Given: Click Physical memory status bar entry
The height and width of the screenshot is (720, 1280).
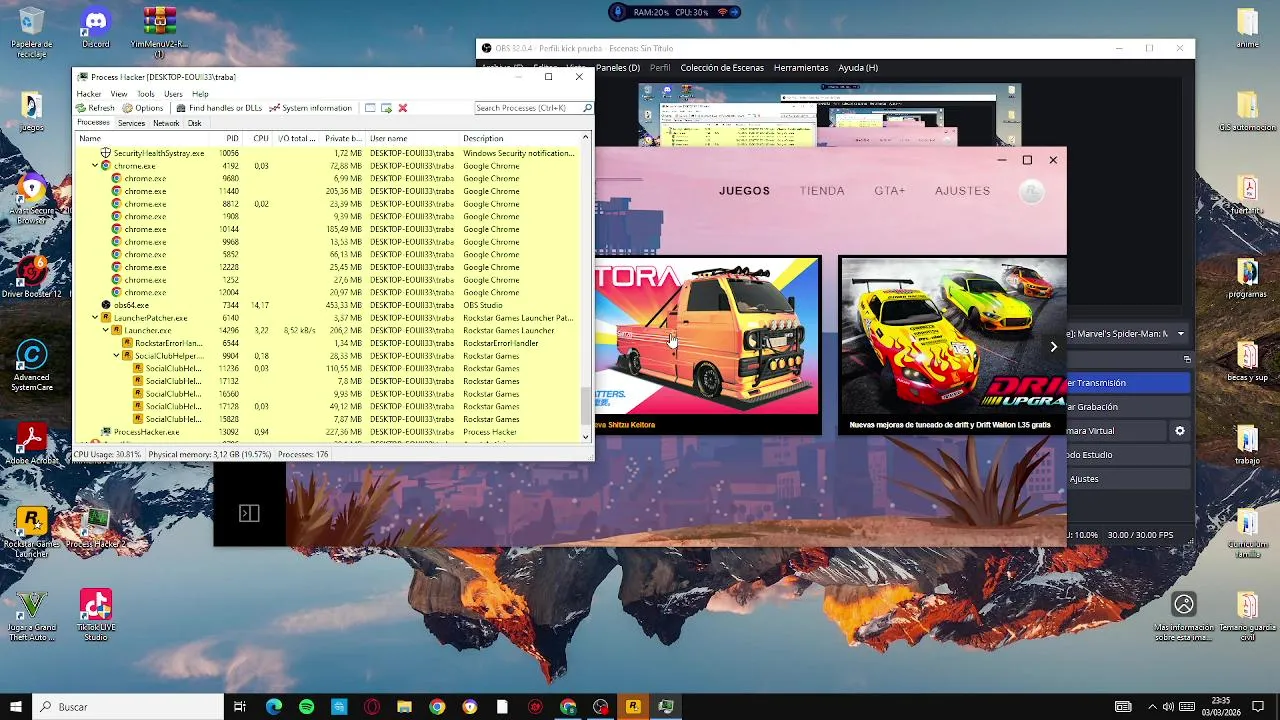Looking at the screenshot, I should tap(209, 454).
